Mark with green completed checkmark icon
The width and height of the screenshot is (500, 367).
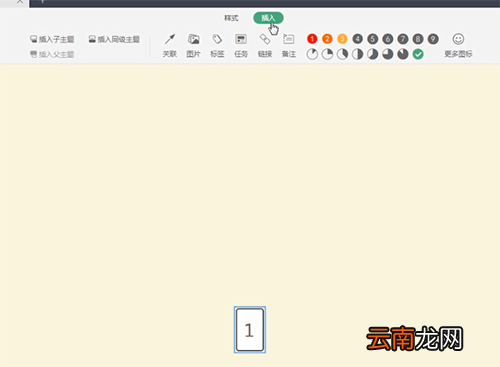tap(418, 54)
